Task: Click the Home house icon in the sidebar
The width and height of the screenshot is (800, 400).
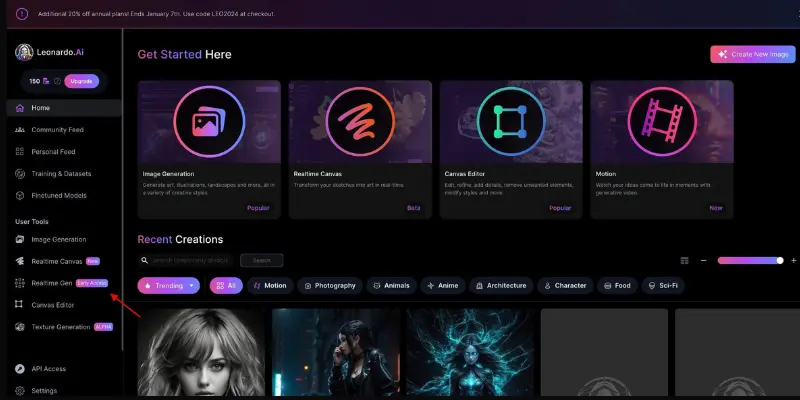Action: 20,108
